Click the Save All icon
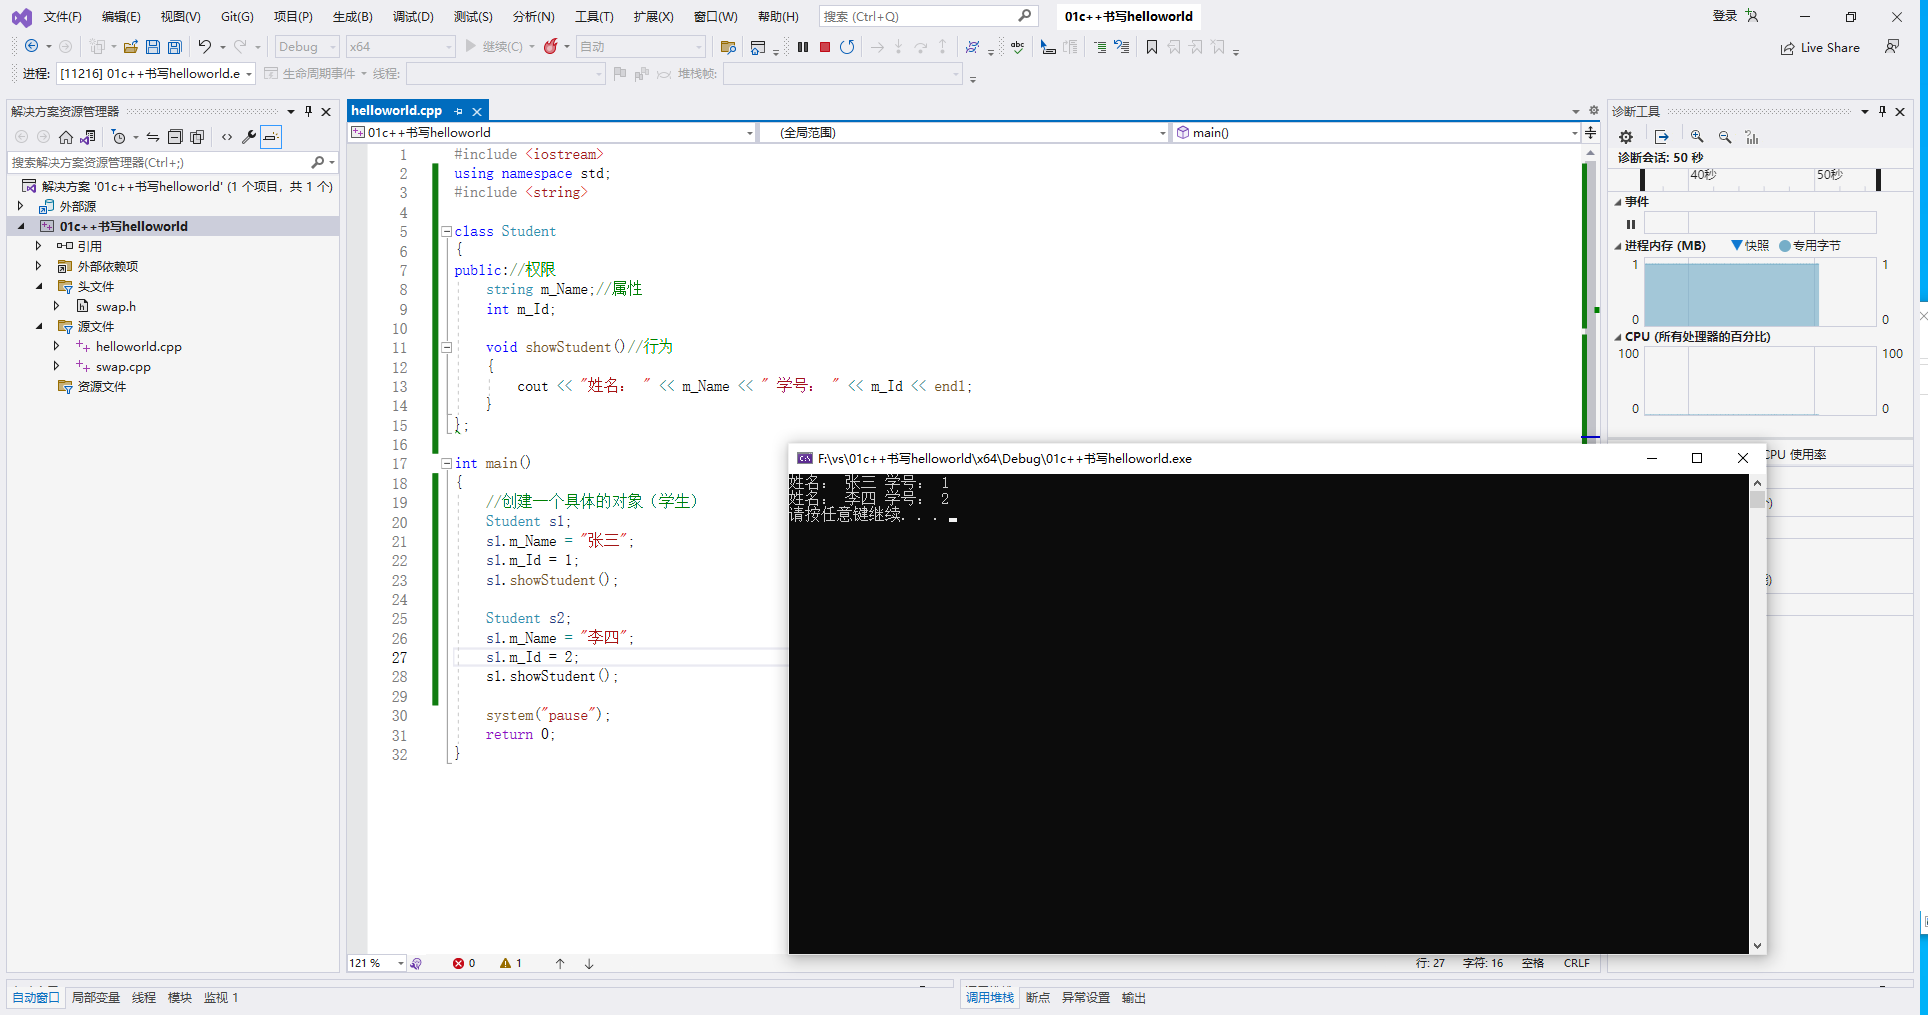Image resolution: width=1928 pixels, height=1015 pixels. coord(175,47)
